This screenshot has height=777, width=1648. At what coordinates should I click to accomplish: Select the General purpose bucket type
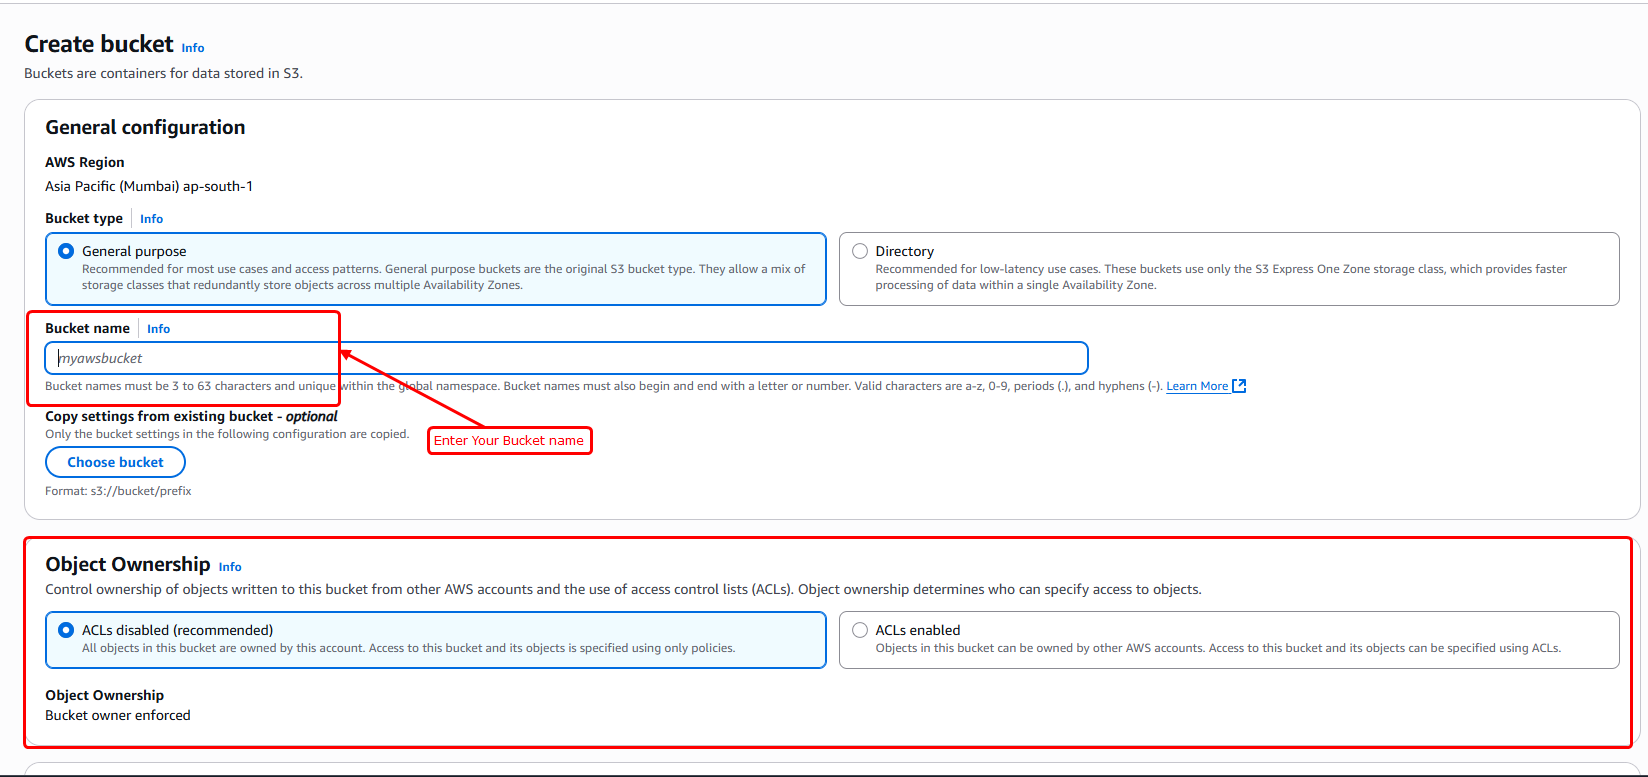[x=66, y=251]
